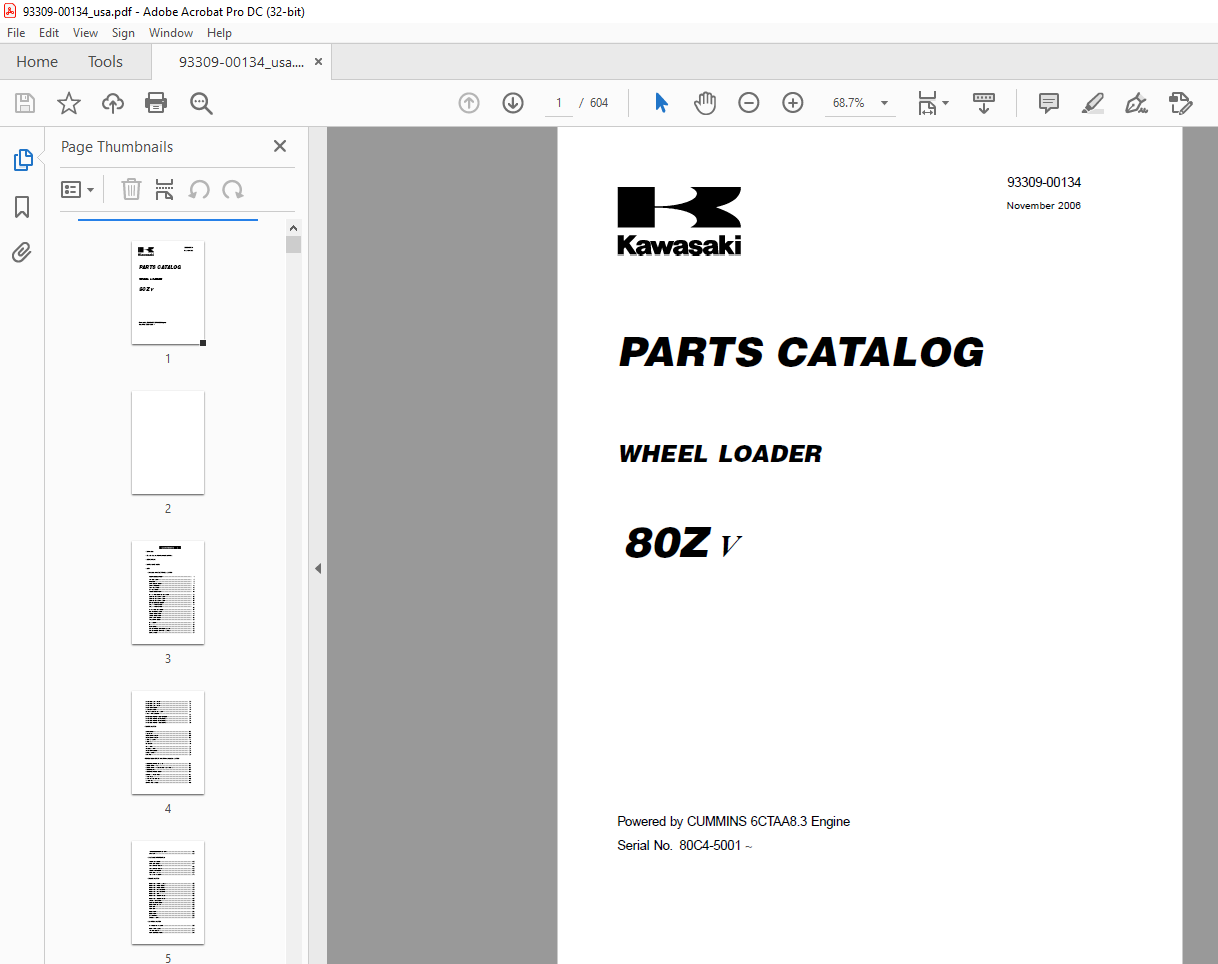The image size is (1218, 964).
Task: Select page 3 thumbnail
Action: (168, 592)
